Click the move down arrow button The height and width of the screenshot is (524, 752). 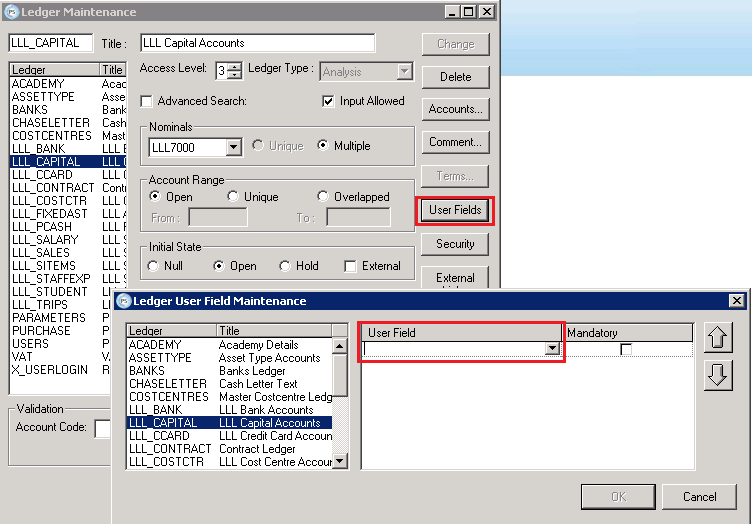tap(718, 375)
